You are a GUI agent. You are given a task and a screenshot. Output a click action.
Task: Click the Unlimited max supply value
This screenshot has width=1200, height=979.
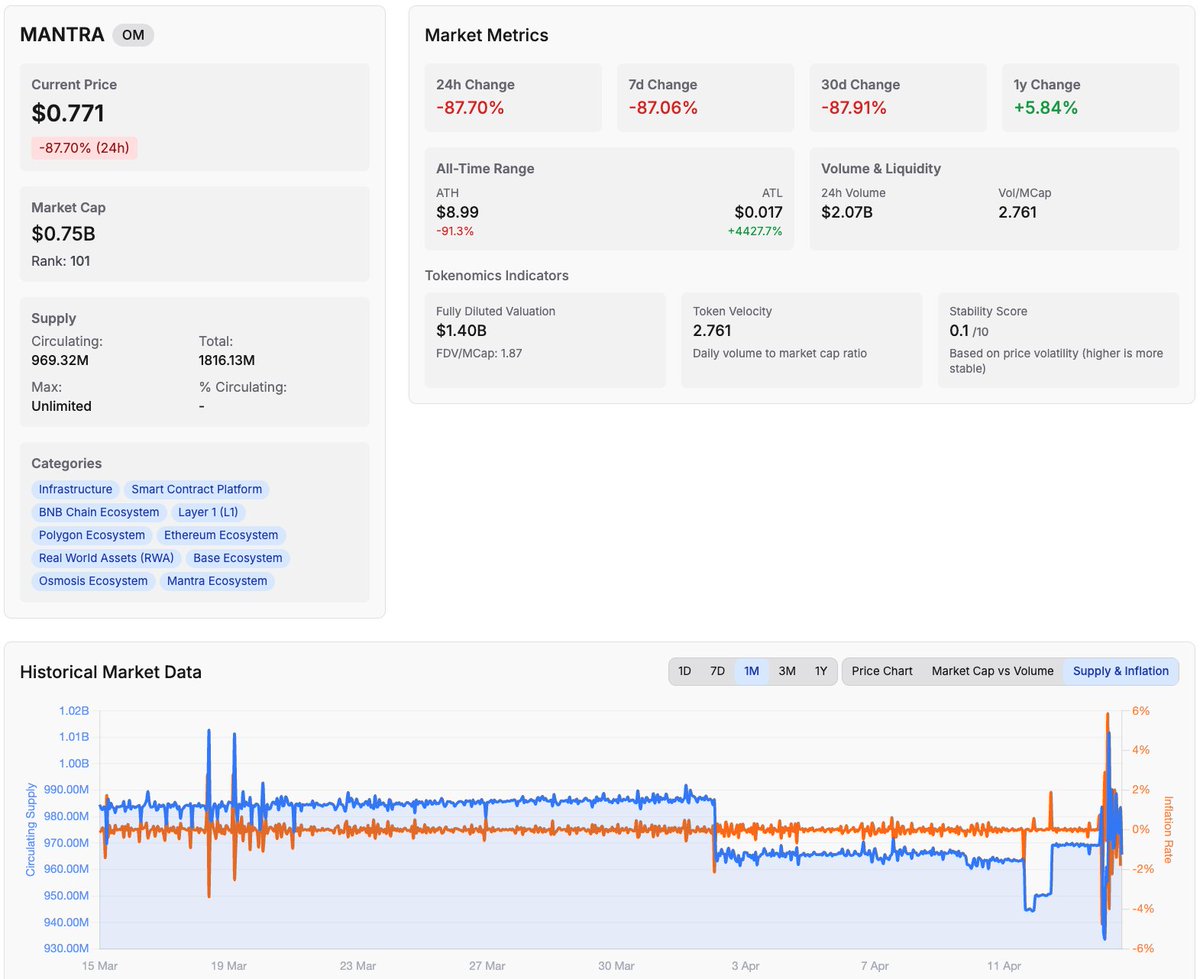61,406
